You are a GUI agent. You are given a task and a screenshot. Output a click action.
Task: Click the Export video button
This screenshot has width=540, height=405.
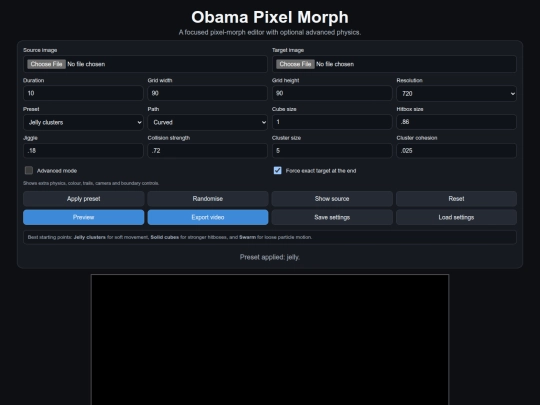click(208, 217)
